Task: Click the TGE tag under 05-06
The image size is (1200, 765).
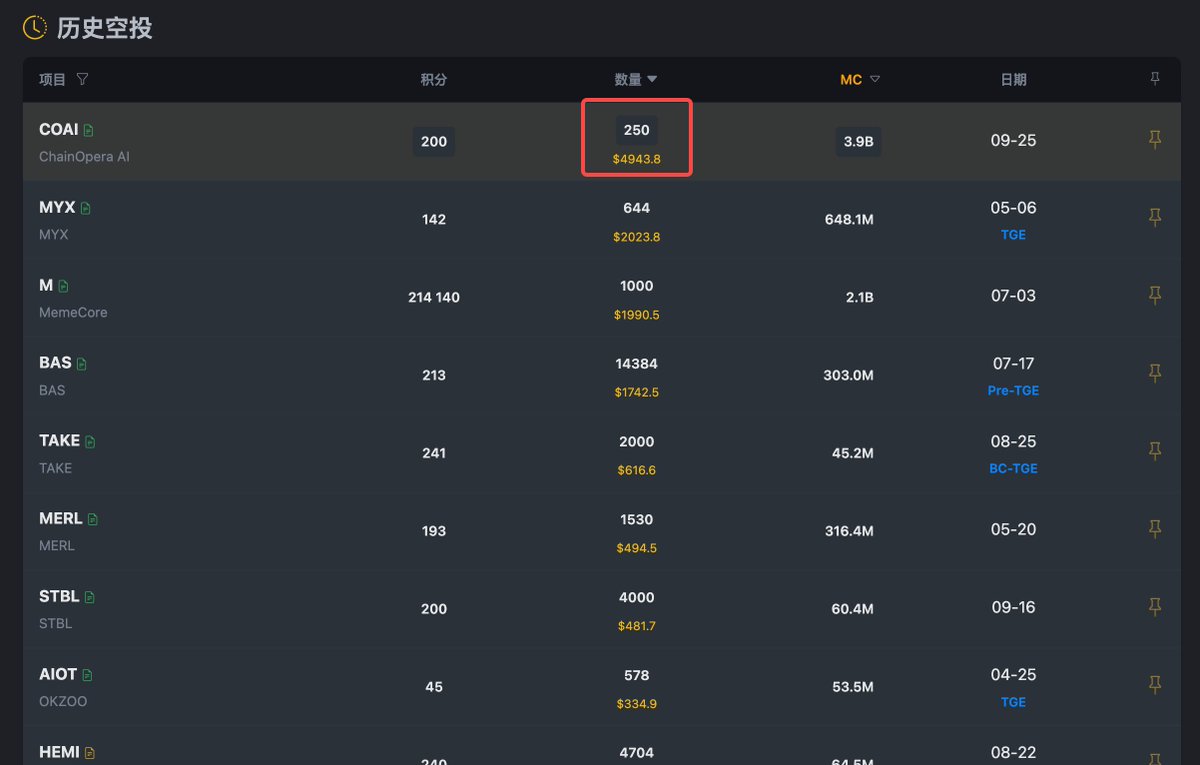Action: tap(1013, 235)
